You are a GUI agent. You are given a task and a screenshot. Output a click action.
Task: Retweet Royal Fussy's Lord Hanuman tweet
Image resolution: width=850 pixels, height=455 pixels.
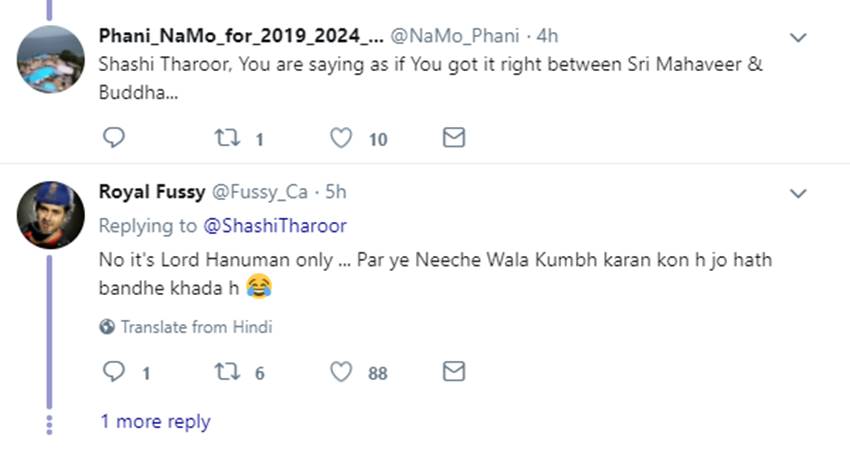[x=228, y=372]
